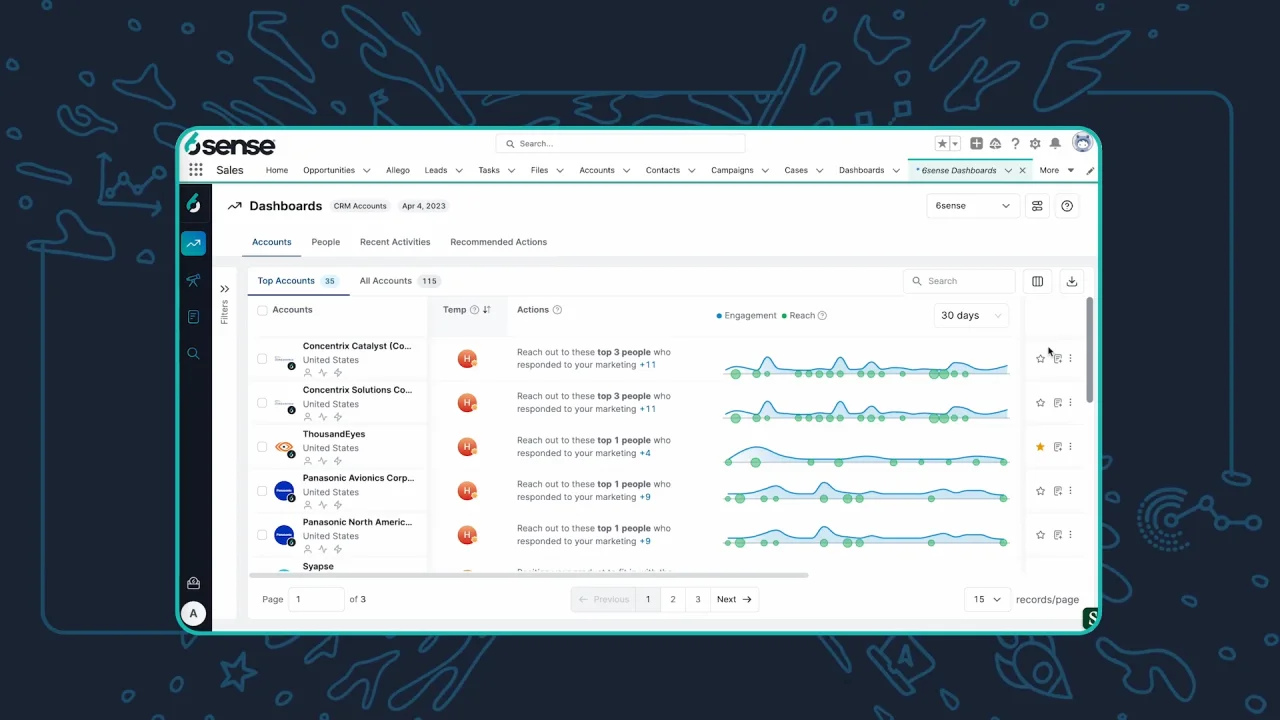Go to the Next page of results
The image size is (1280, 720).
tap(734, 600)
